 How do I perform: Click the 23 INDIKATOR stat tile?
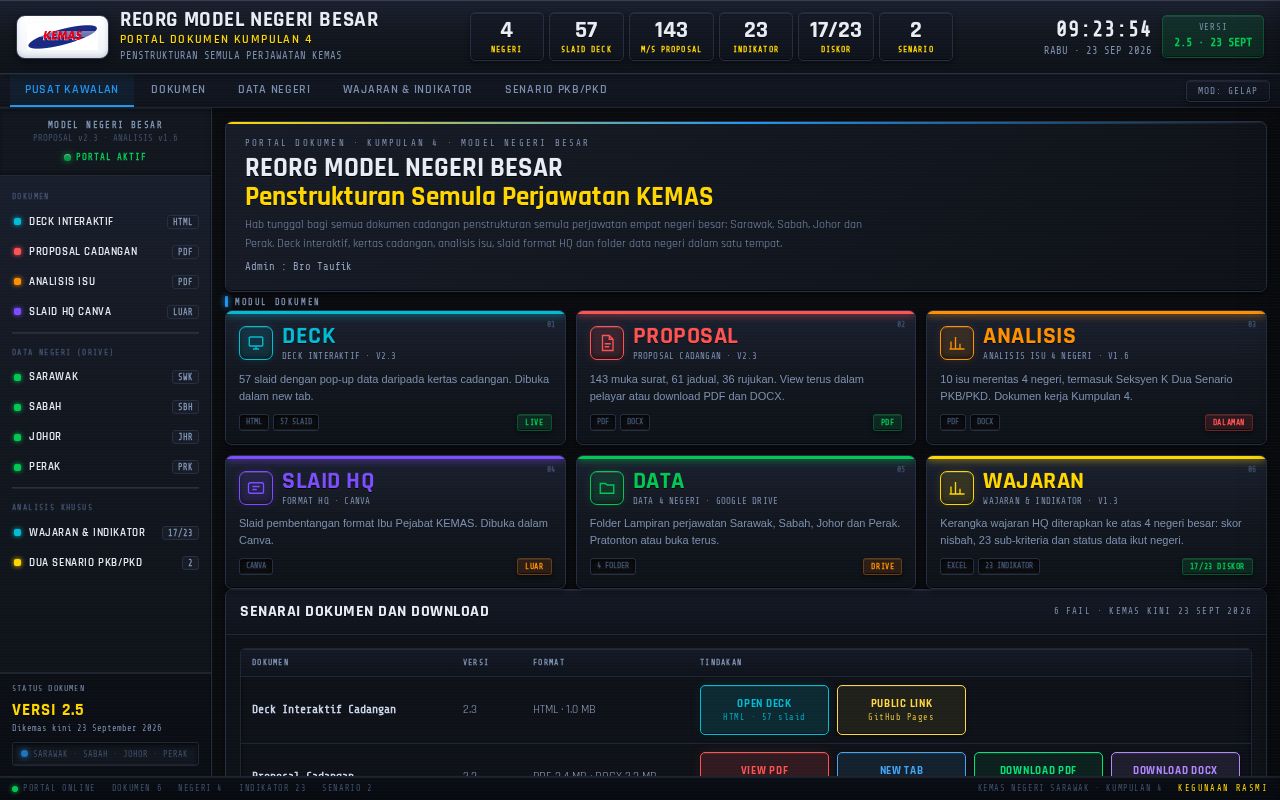click(756, 37)
